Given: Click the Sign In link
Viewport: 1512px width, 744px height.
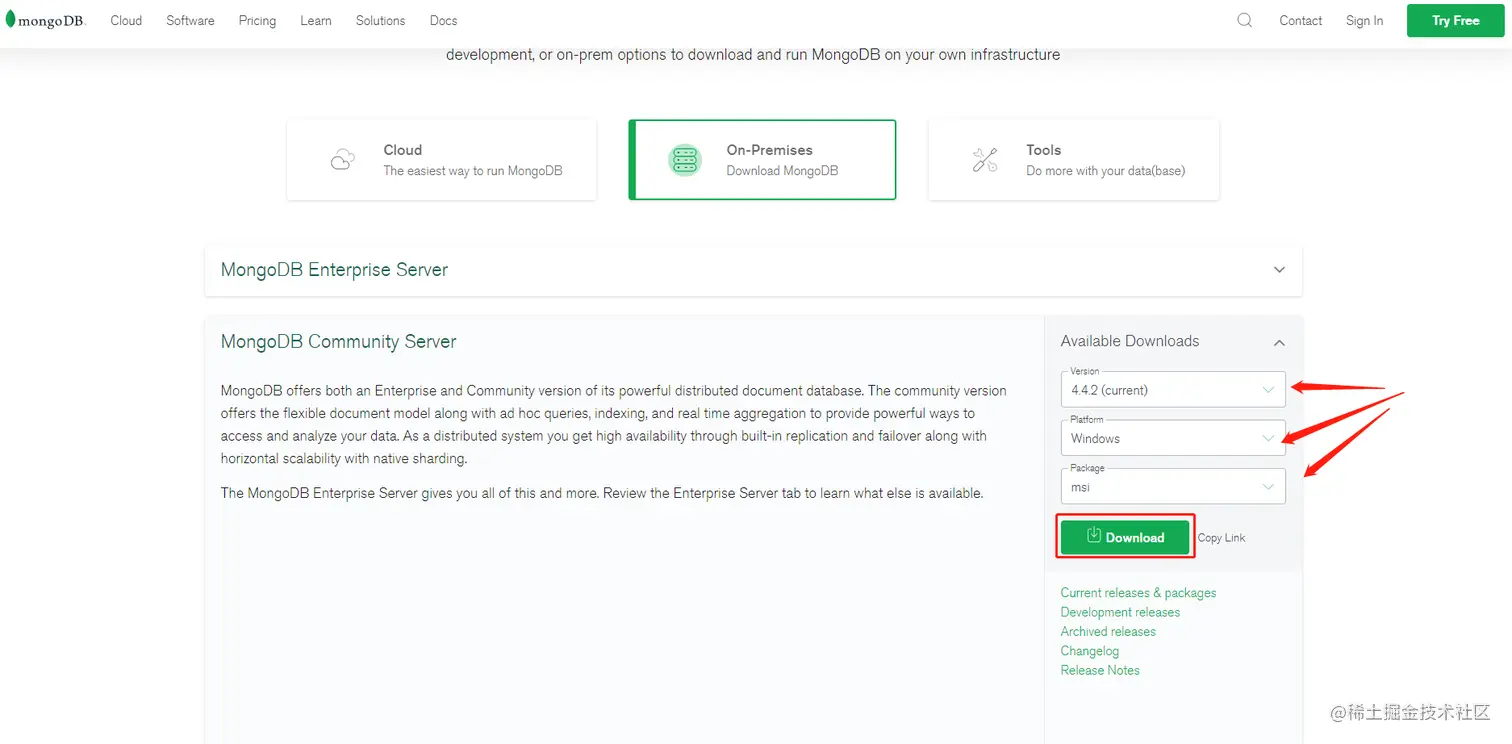Looking at the screenshot, I should pyautogui.click(x=1364, y=20).
